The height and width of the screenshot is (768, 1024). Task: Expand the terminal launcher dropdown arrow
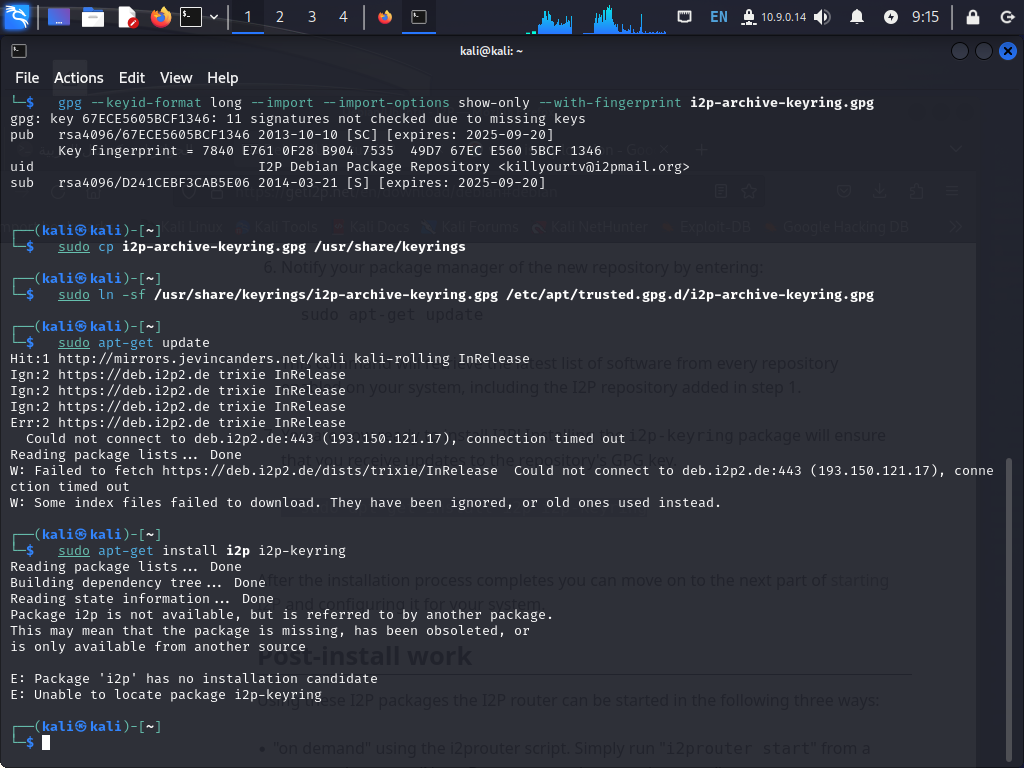pos(214,17)
